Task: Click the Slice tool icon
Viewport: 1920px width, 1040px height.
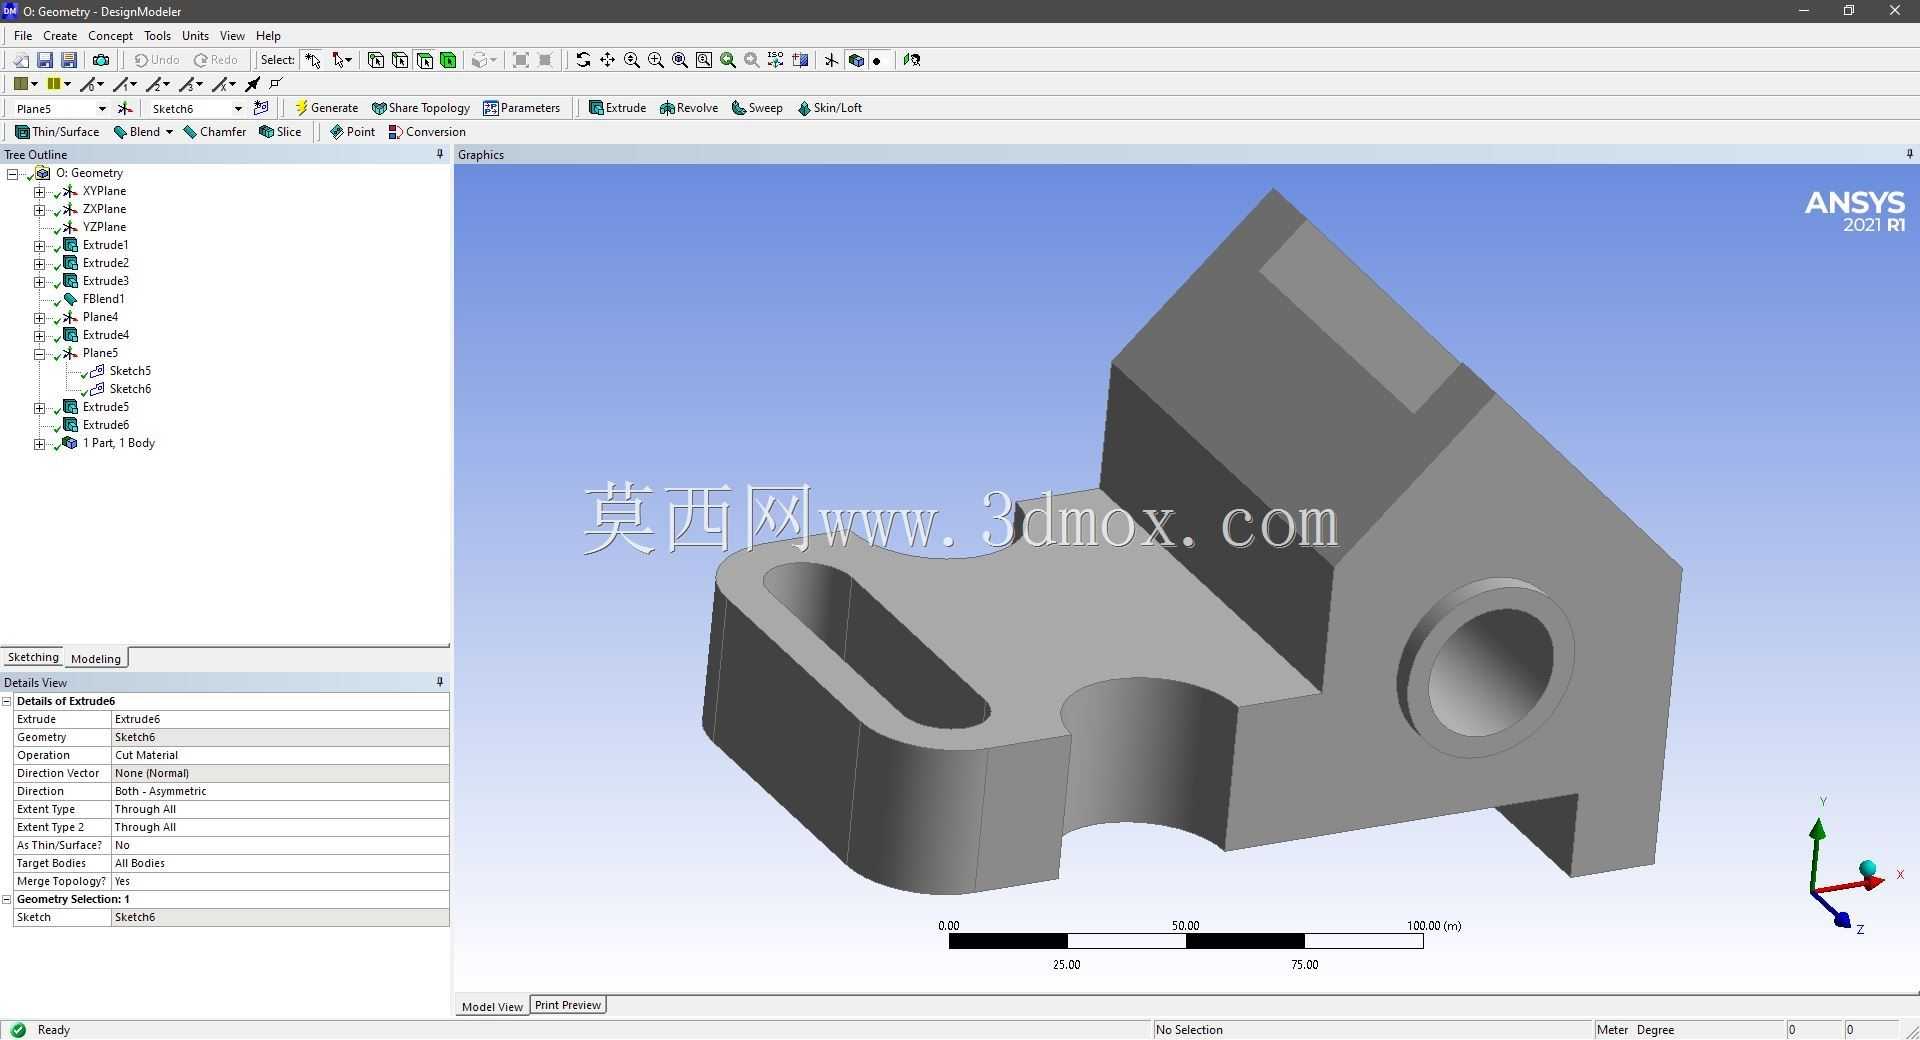Action: pyautogui.click(x=266, y=132)
